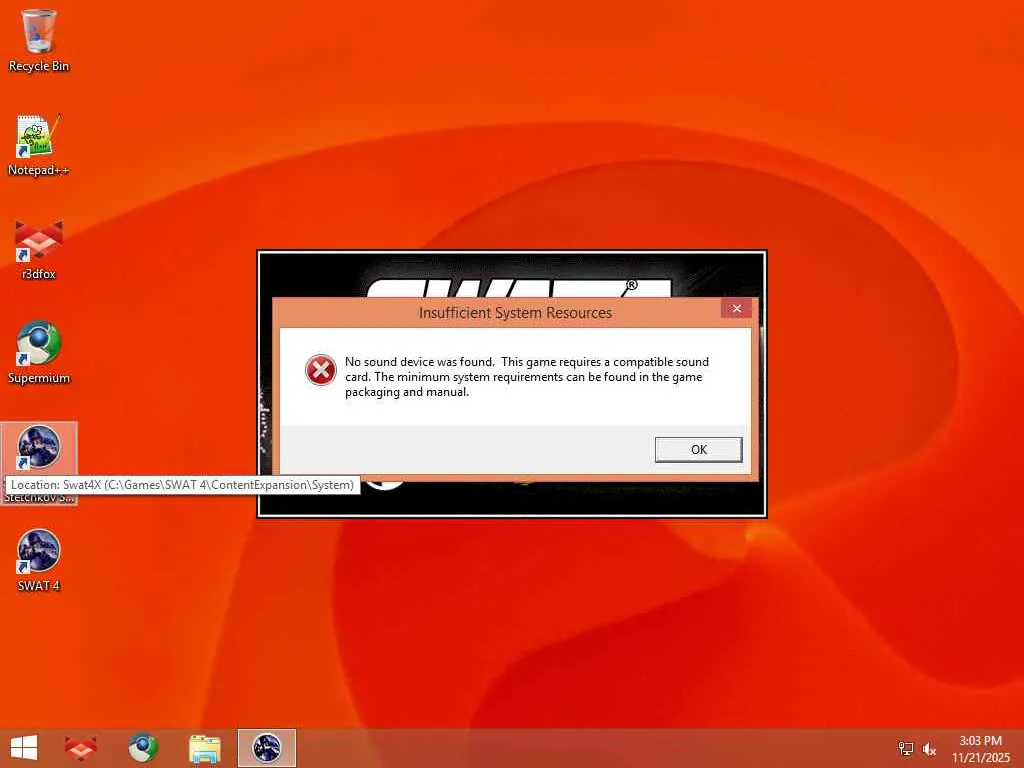The width and height of the screenshot is (1024, 768).
Task: Open the taskbar clock showing 3:03 PM
Action: [980, 749]
